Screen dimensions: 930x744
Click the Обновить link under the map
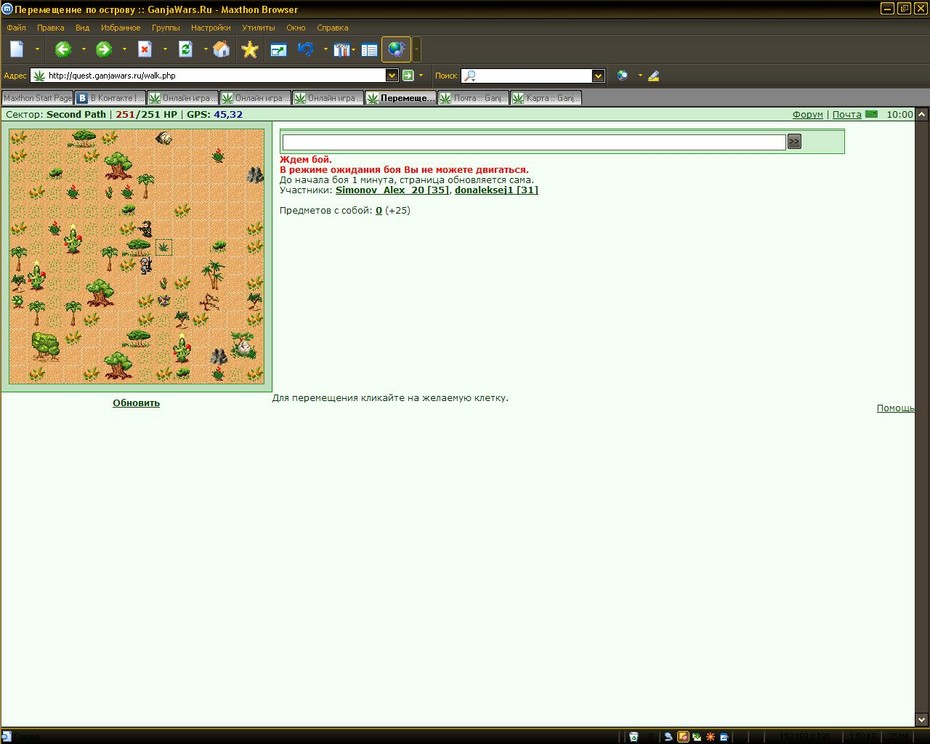point(136,403)
